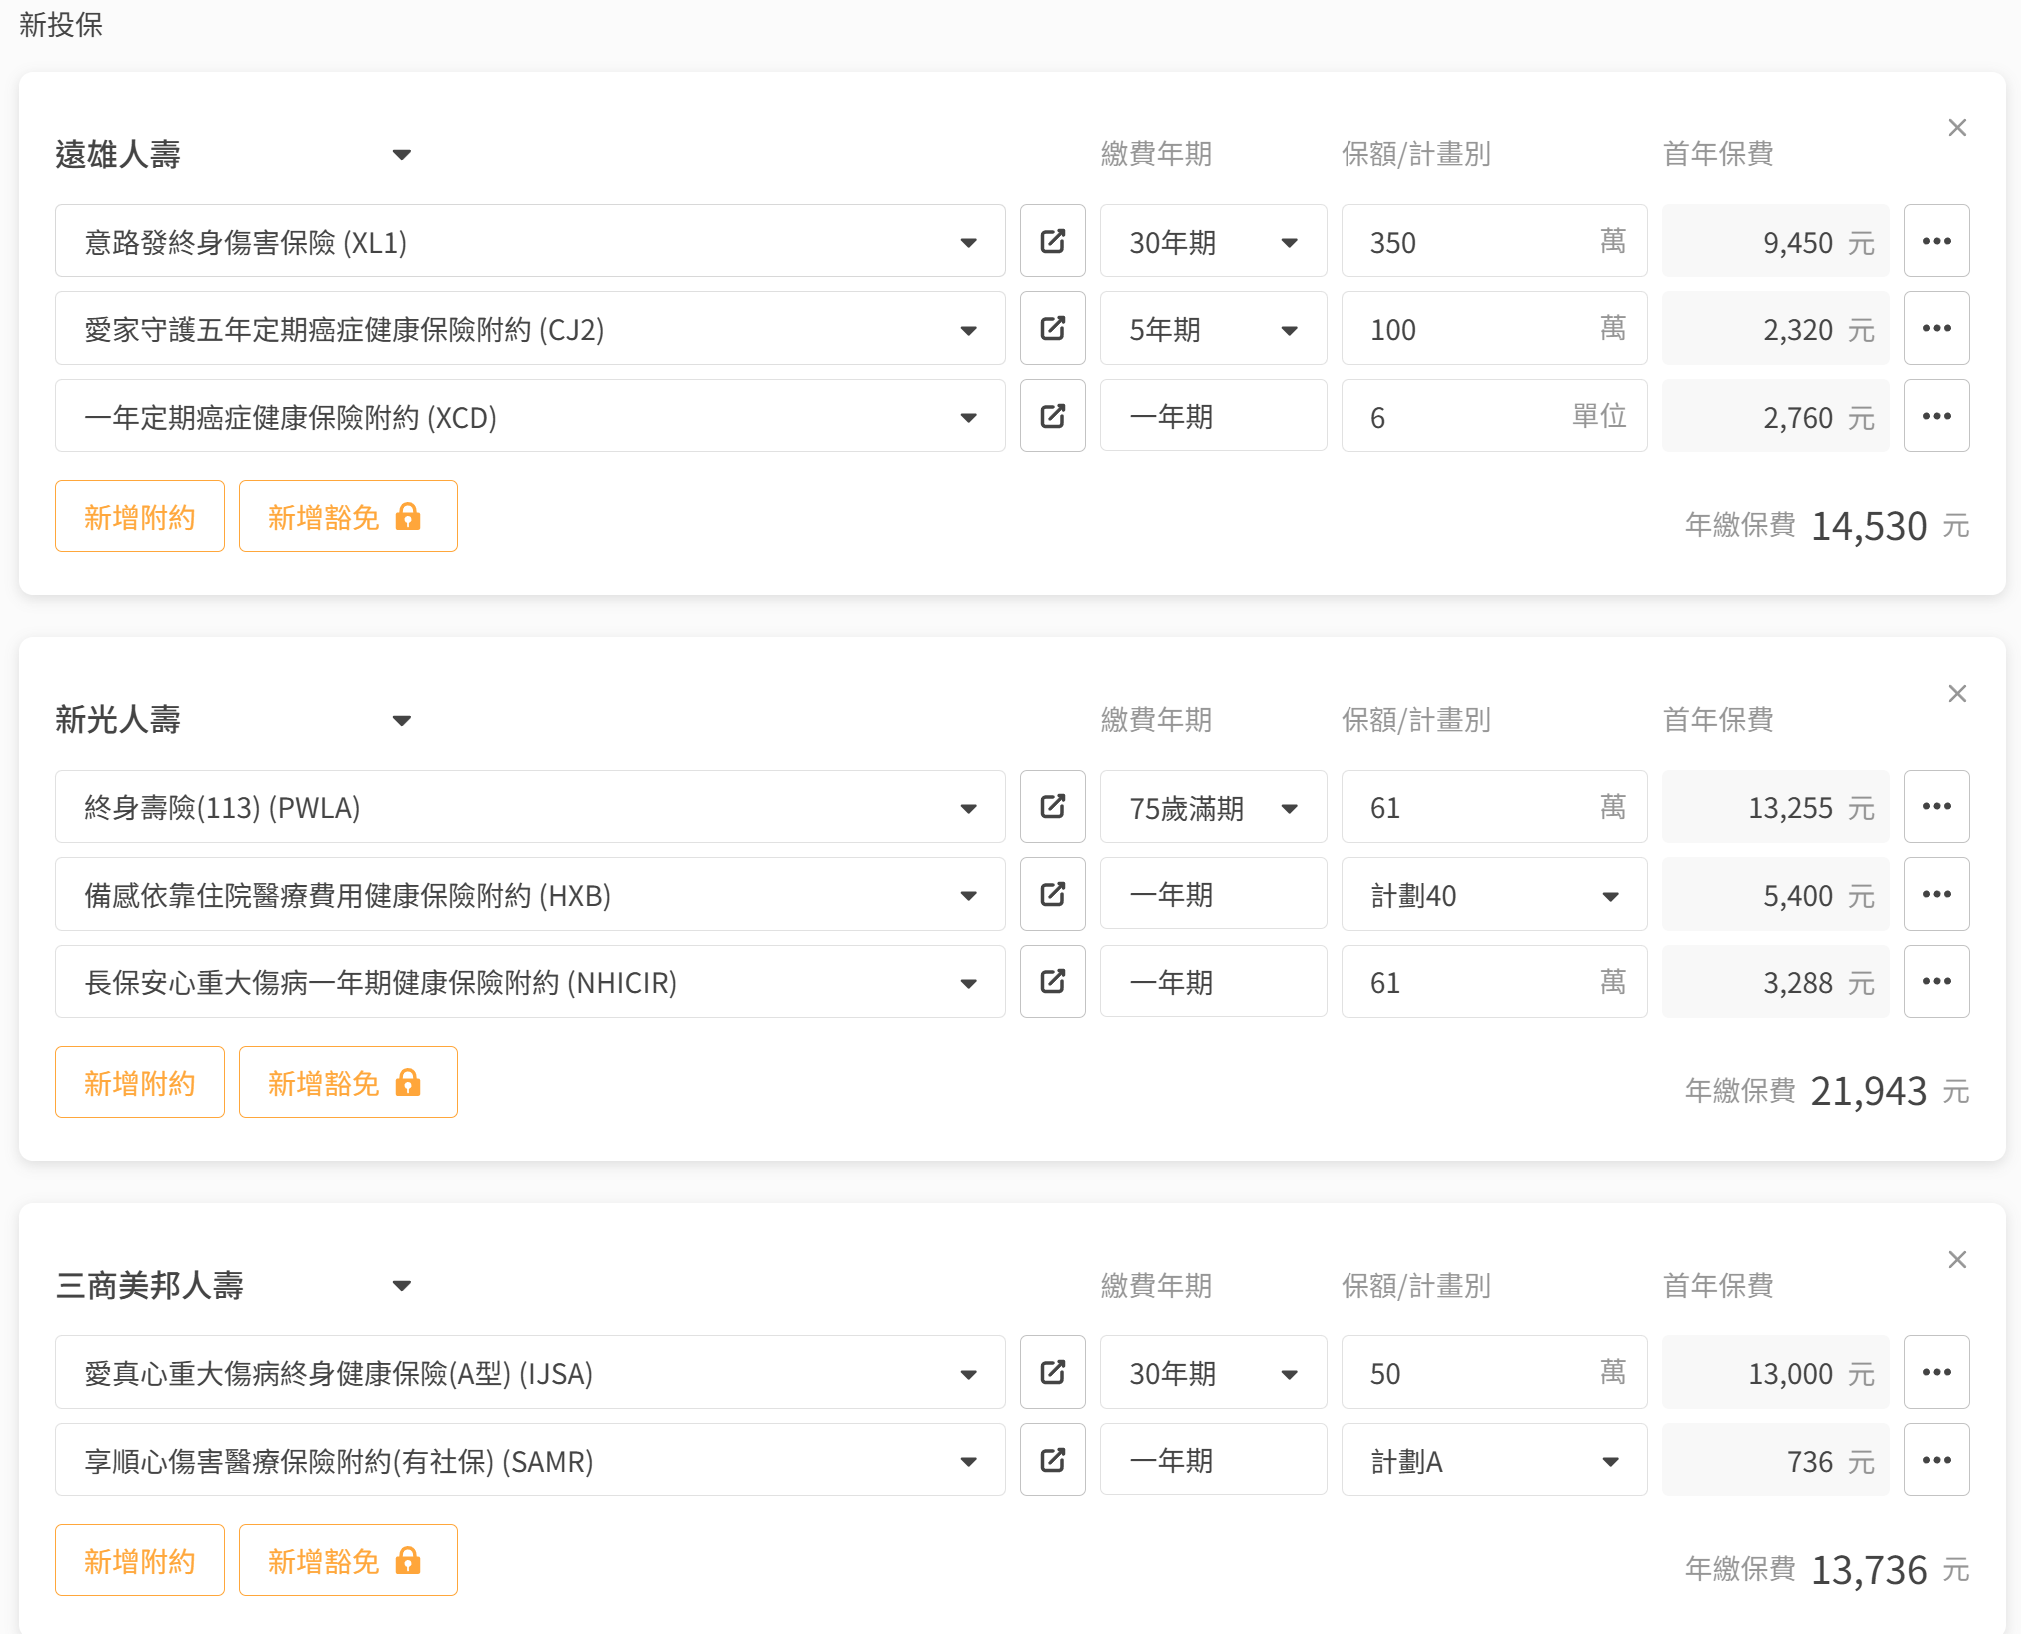Click locked 新增豁免 button under 新光人壽

coord(347,1083)
